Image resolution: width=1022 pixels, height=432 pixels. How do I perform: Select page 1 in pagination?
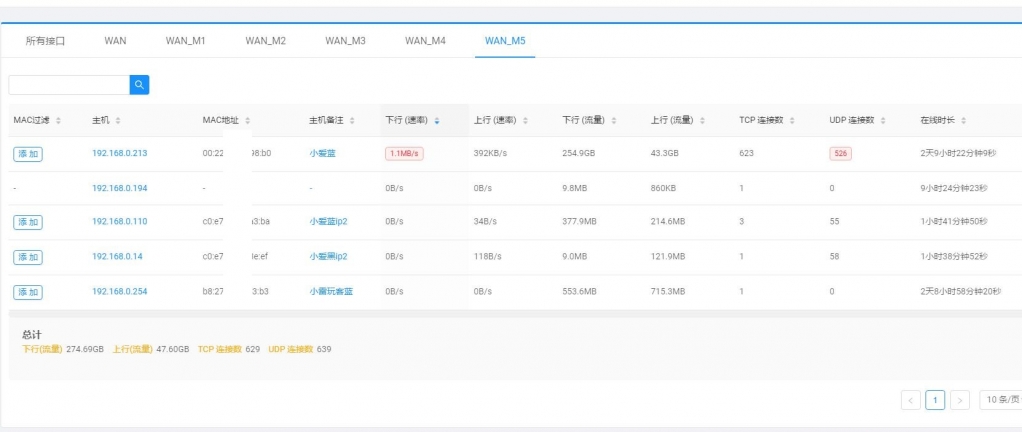(935, 400)
